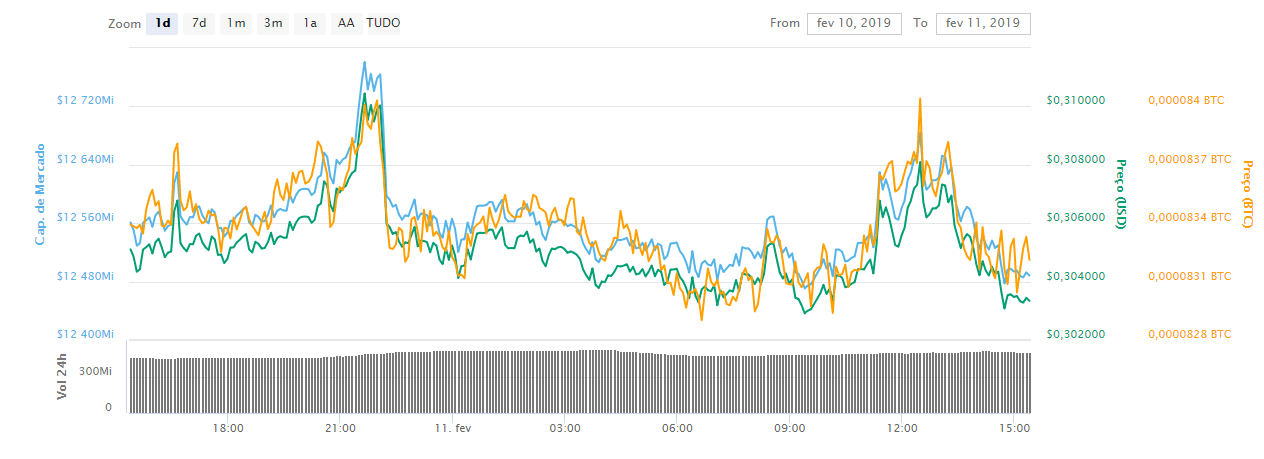The width and height of the screenshot is (1264, 459).
Task: Click the Preço (USD) axis title
Action: 1121,194
